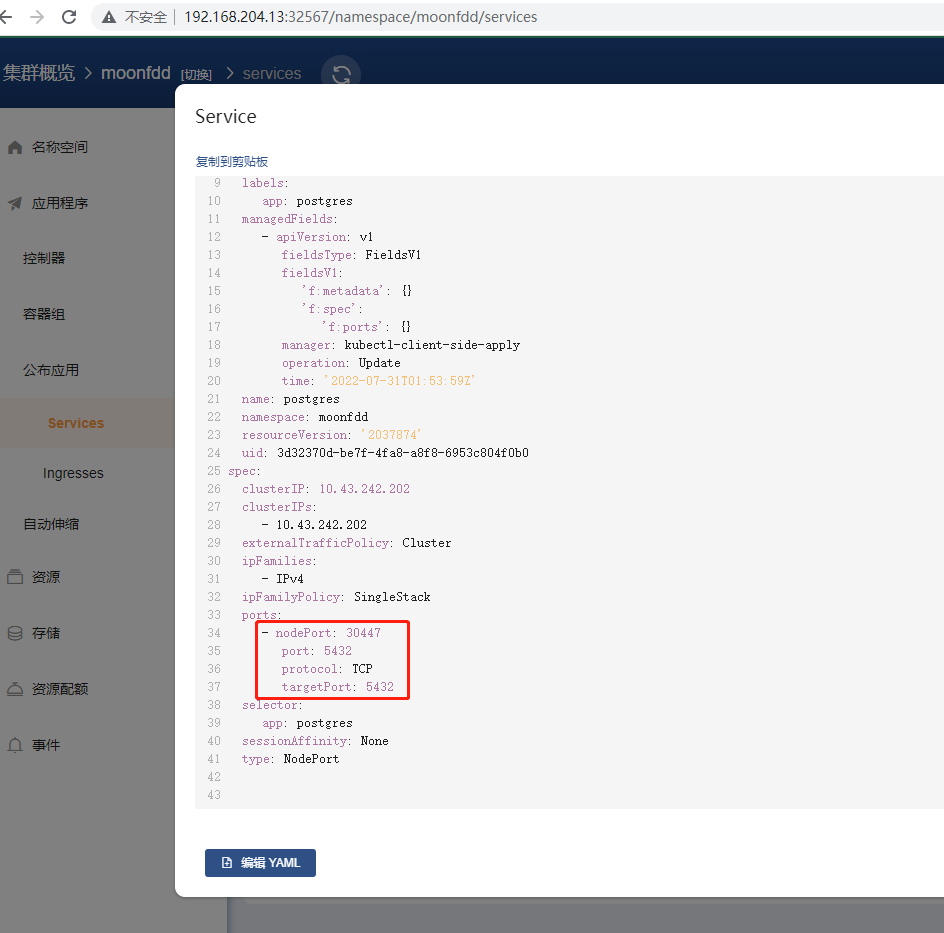
Task: Open the 公布应用 sidebar item
Action: click(50, 369)
